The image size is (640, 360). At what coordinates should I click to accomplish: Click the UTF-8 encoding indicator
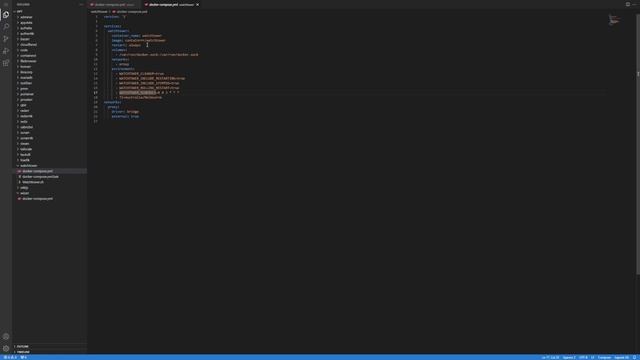tap(583, 358)
